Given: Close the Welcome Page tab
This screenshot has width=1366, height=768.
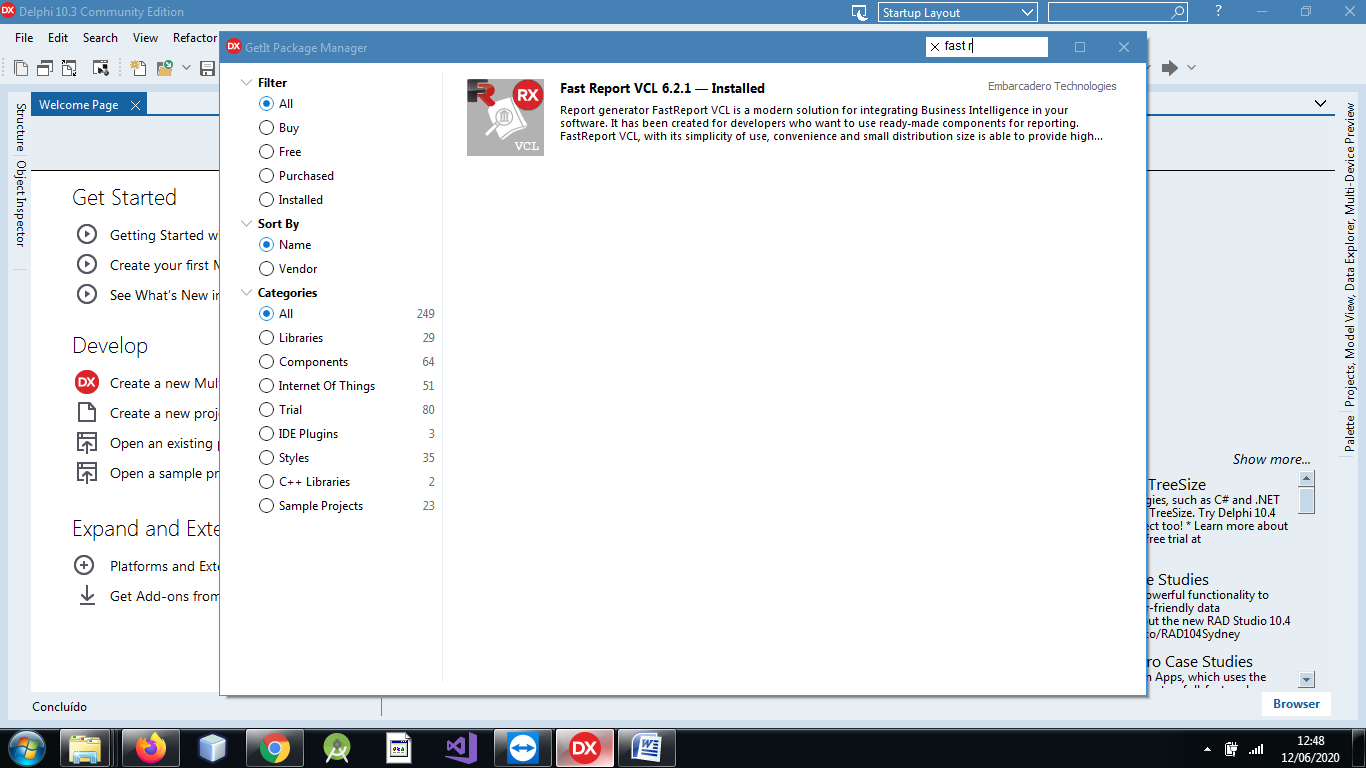Looking at the screenshot, I should [x=135, y=105].
